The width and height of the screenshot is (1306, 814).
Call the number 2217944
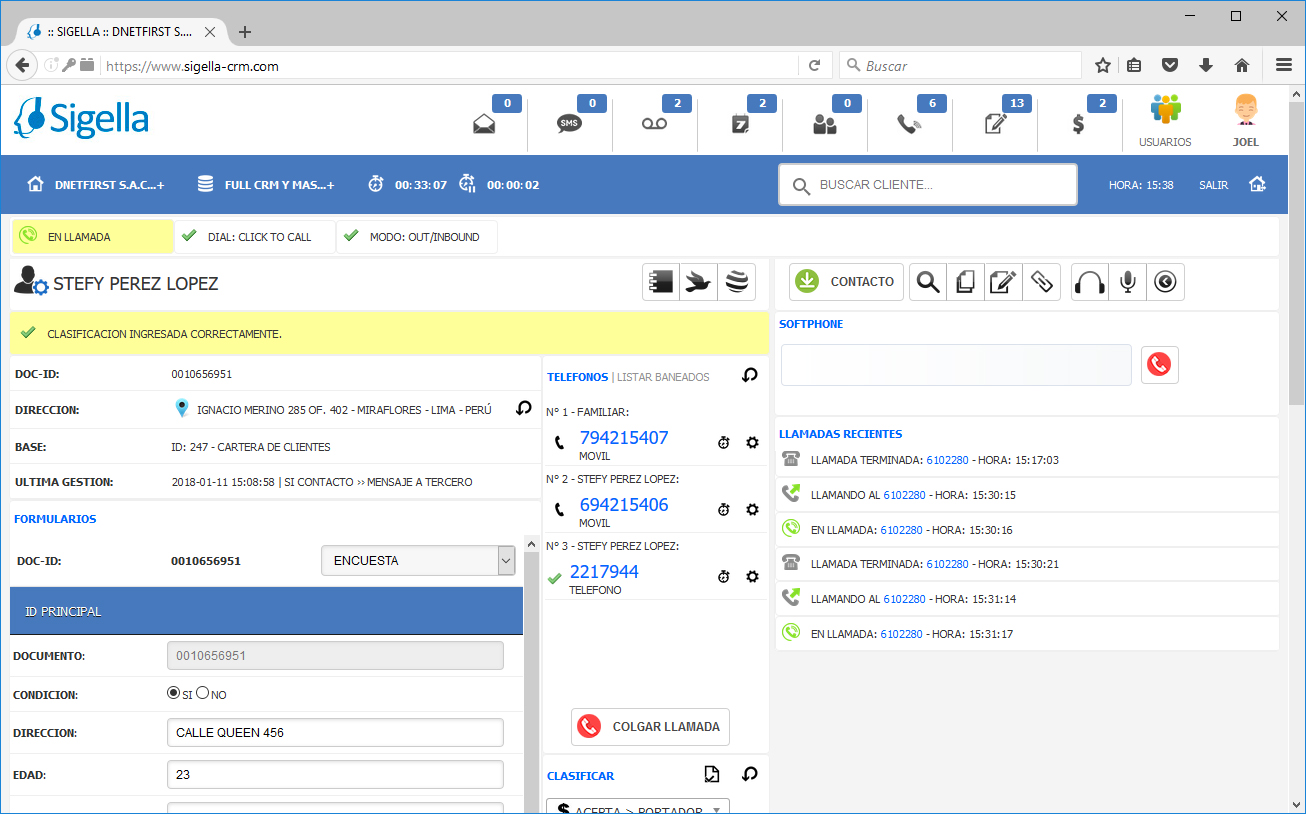pos(604,572)
